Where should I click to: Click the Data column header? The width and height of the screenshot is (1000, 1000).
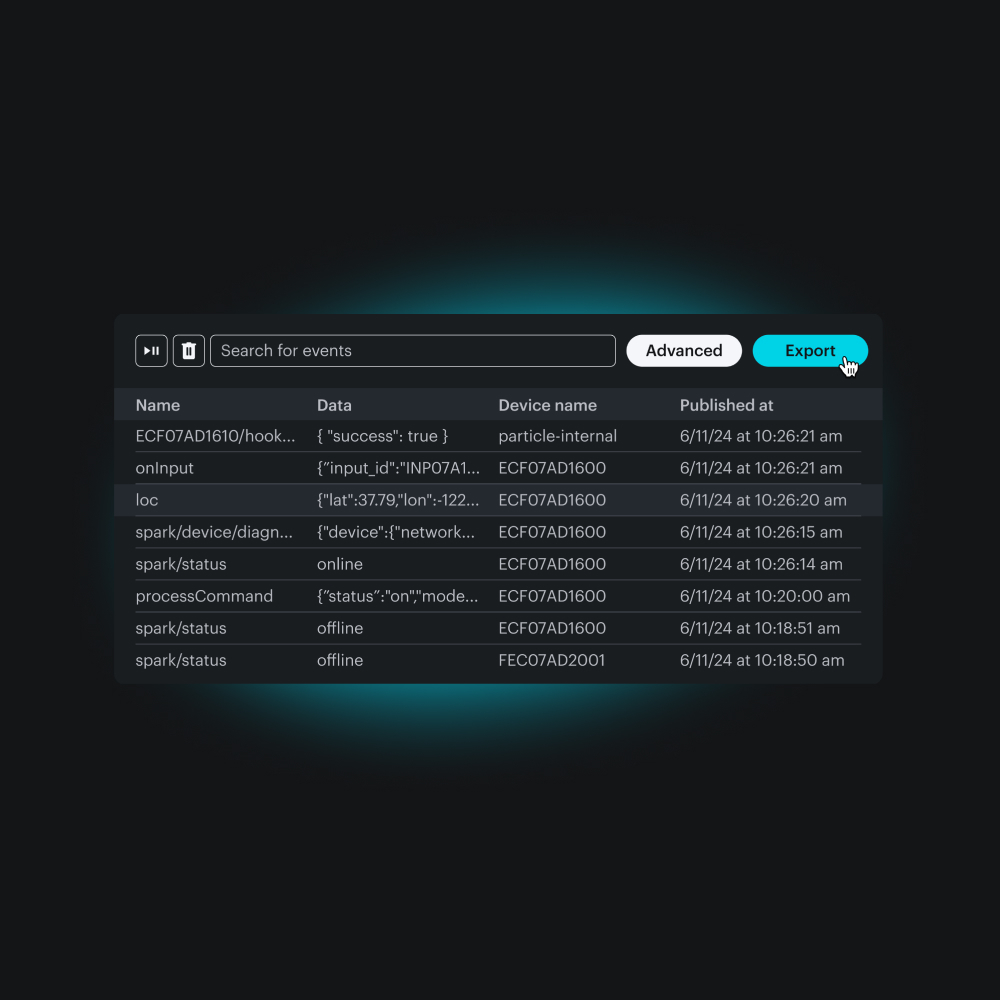tap(334, 405)
